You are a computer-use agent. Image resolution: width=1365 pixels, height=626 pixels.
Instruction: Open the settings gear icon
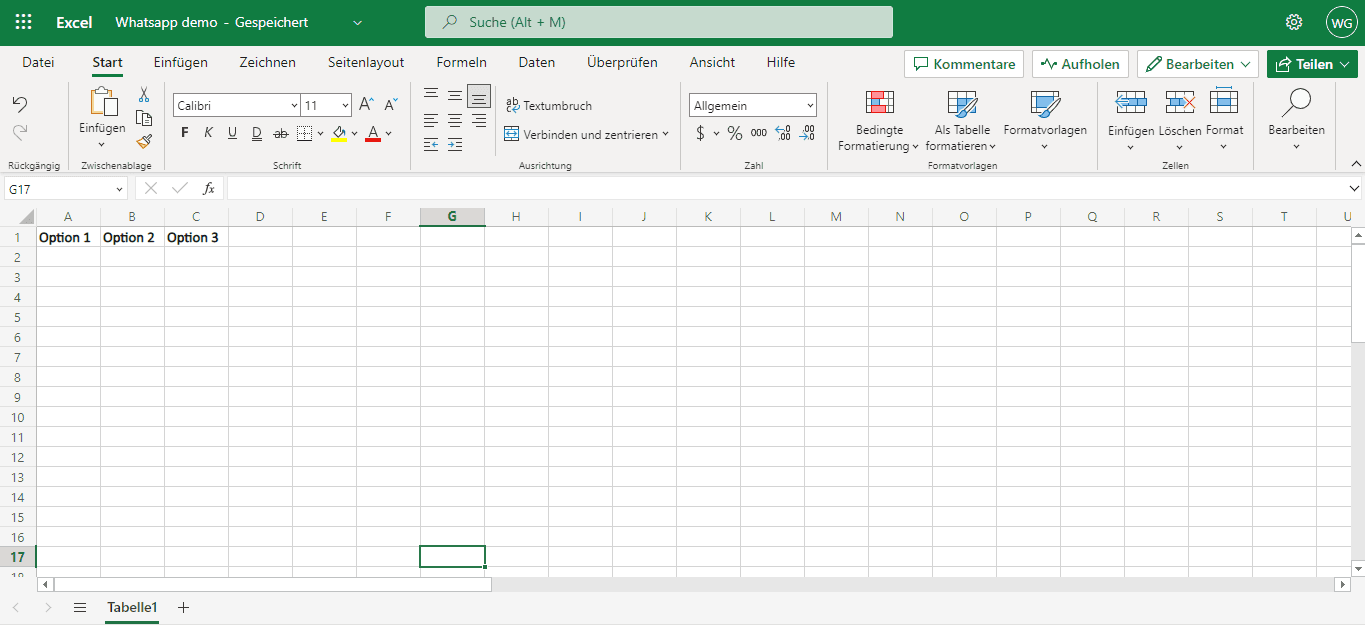1294,22
